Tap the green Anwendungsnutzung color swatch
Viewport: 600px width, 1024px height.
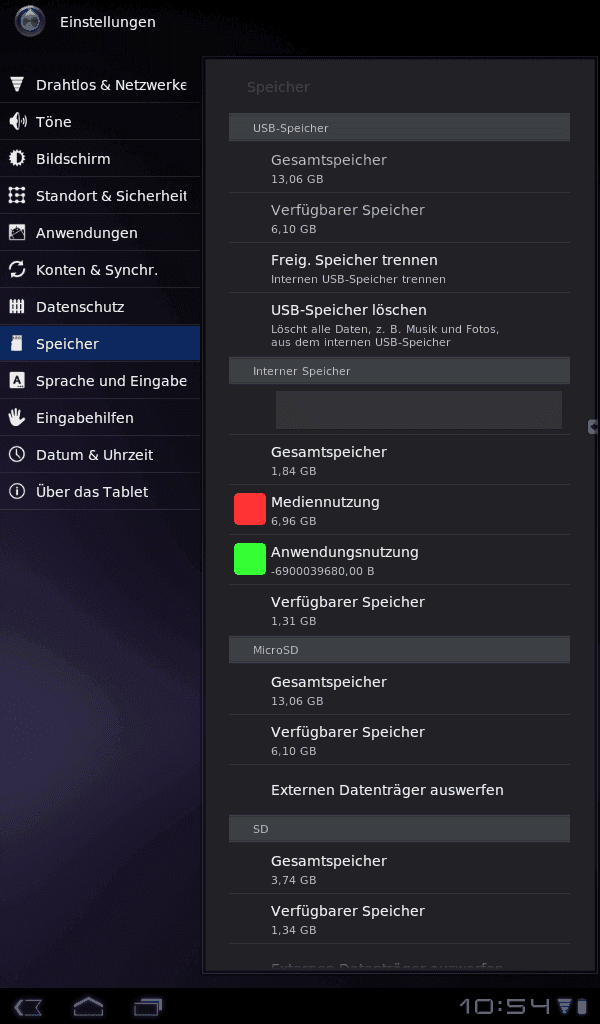coord(250,559)
